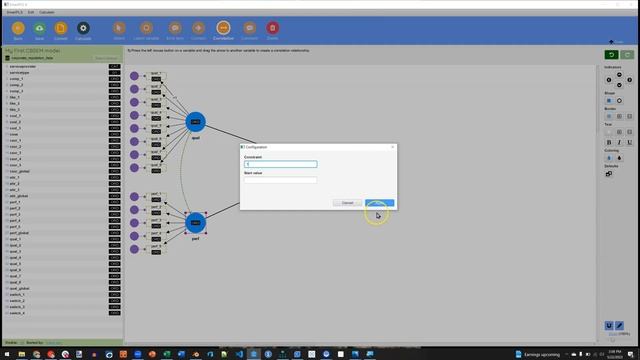This screenshot has width=640, height=360.
Task: Click the topmost purple error term of qual
Action: (134, 76)
